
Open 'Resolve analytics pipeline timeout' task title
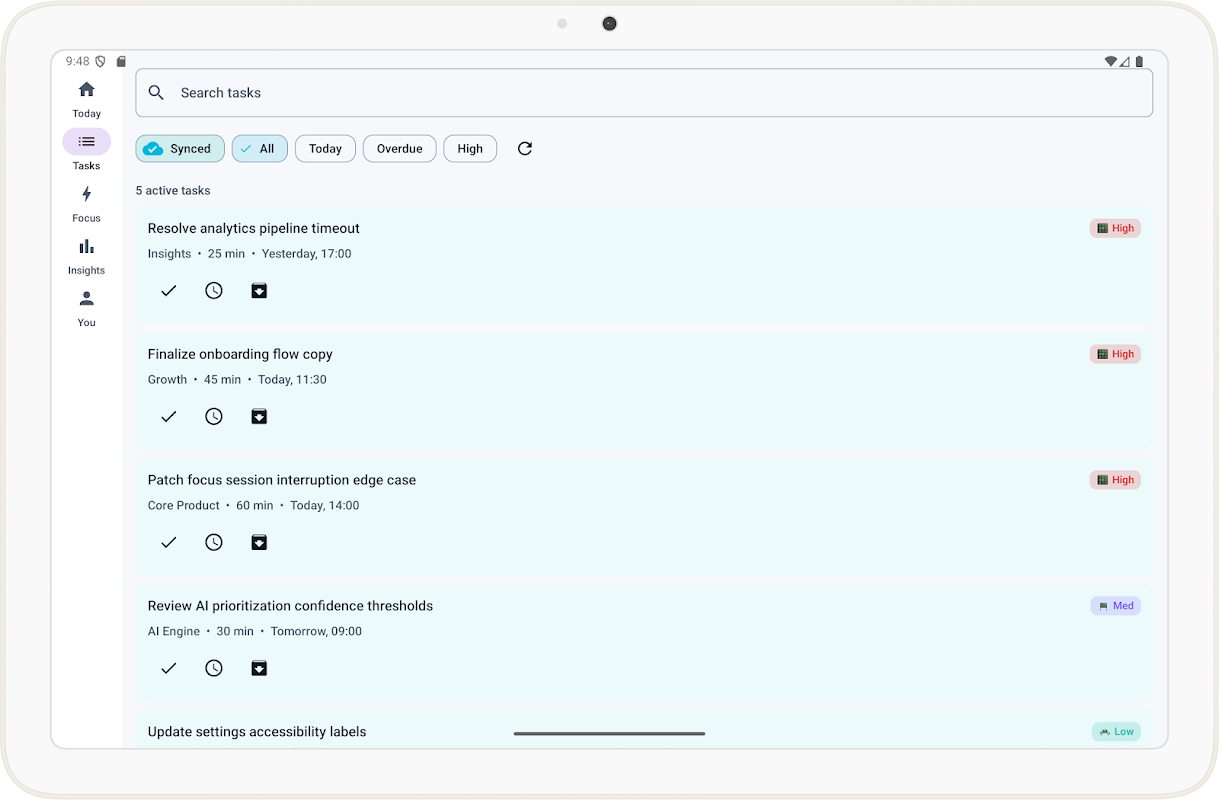pos(254,228)
